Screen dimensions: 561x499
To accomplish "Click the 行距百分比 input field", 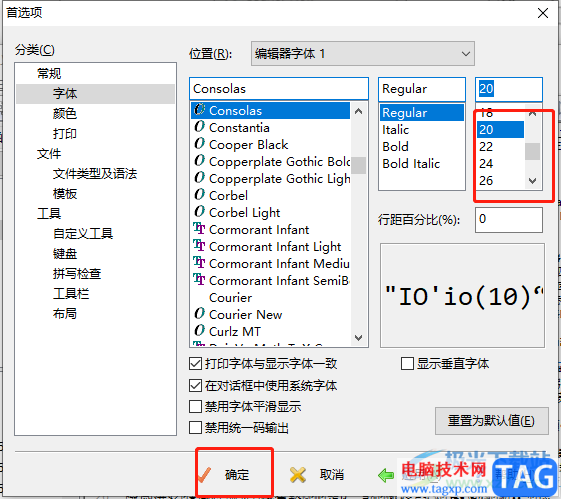I will click(x=509, y=220).
